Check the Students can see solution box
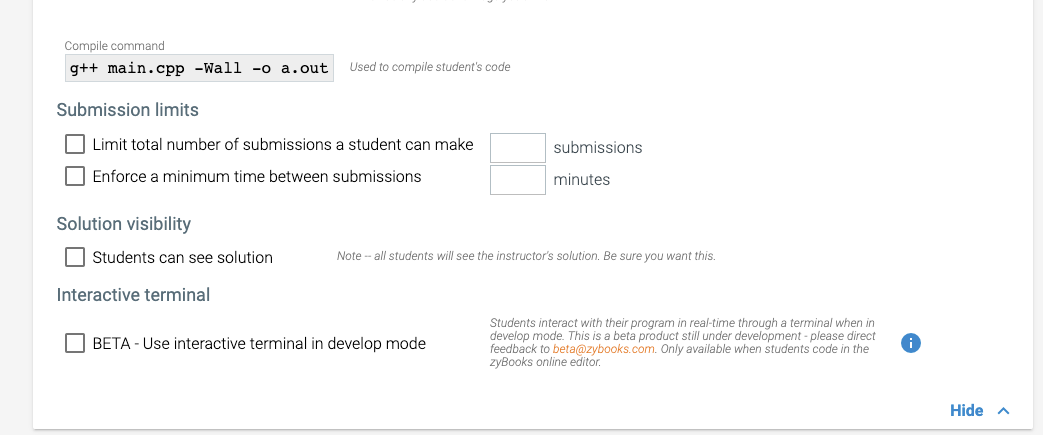The height and width of the screenshot is (435, 1043). 75,257
